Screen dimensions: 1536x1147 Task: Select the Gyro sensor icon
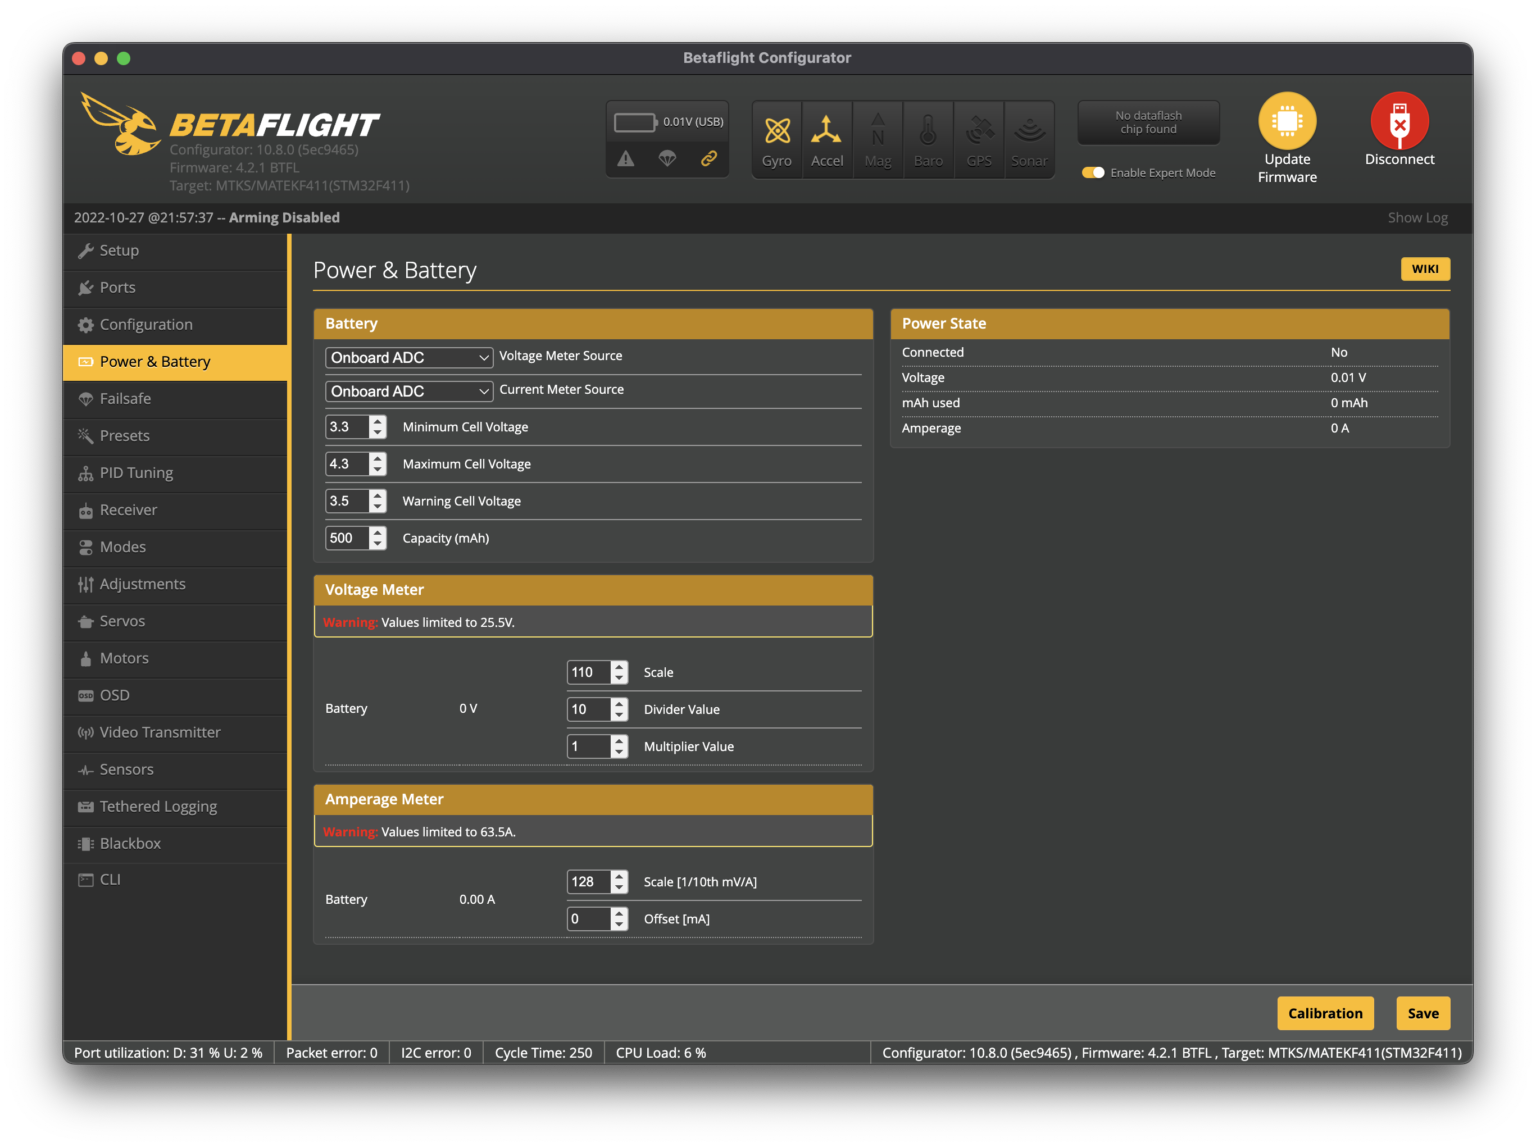(777, 138)
